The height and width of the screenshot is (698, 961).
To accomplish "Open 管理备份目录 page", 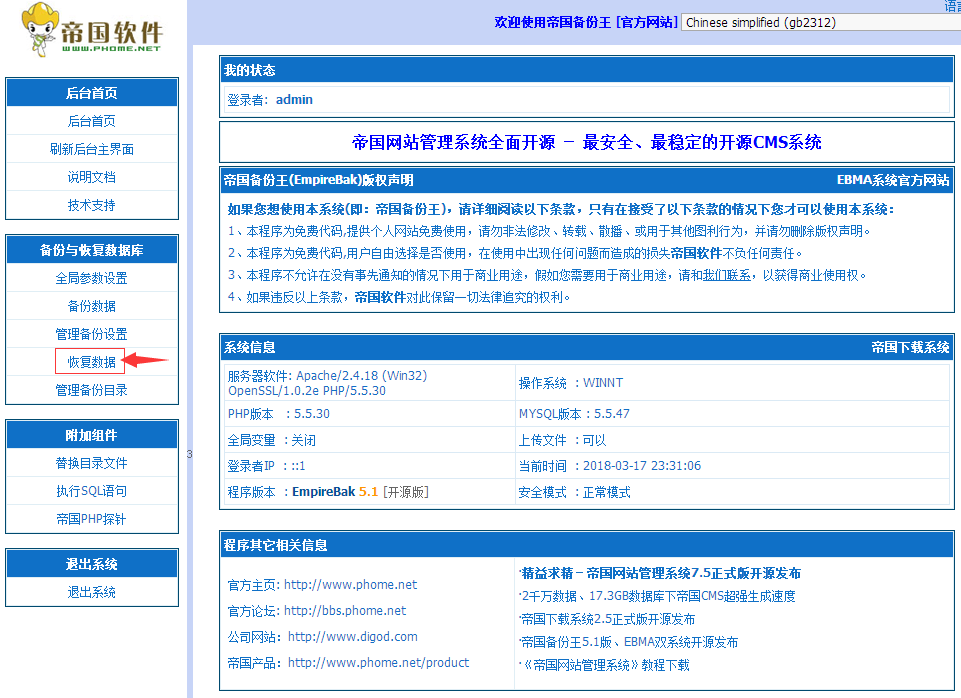I will pos(91,390).
